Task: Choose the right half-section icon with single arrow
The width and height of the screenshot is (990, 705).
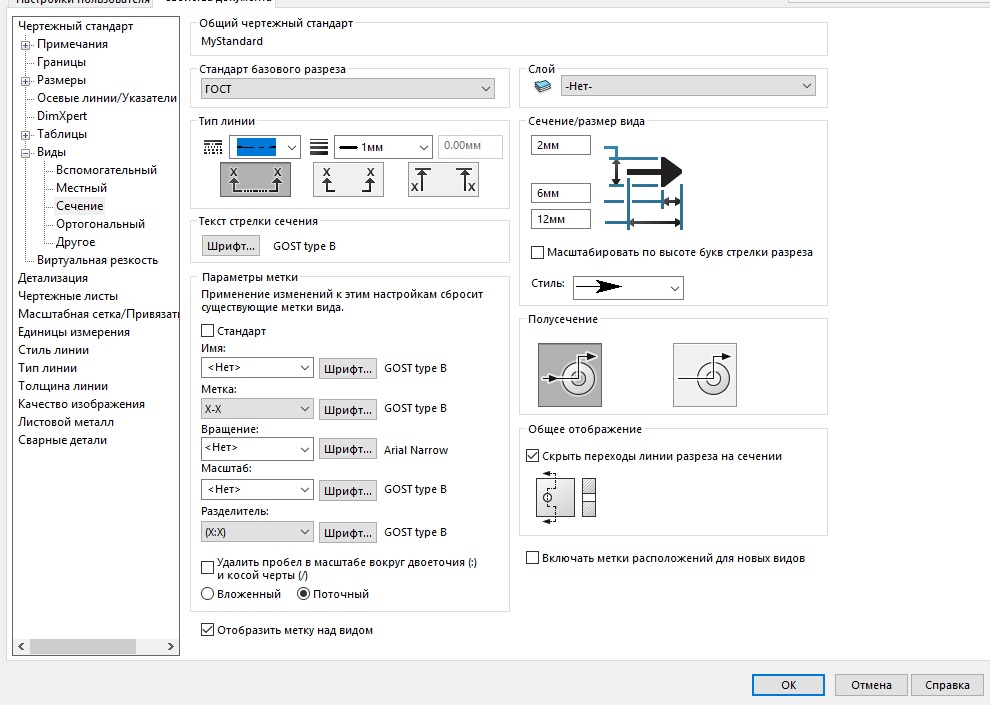Action: click(x=704, y=375)
